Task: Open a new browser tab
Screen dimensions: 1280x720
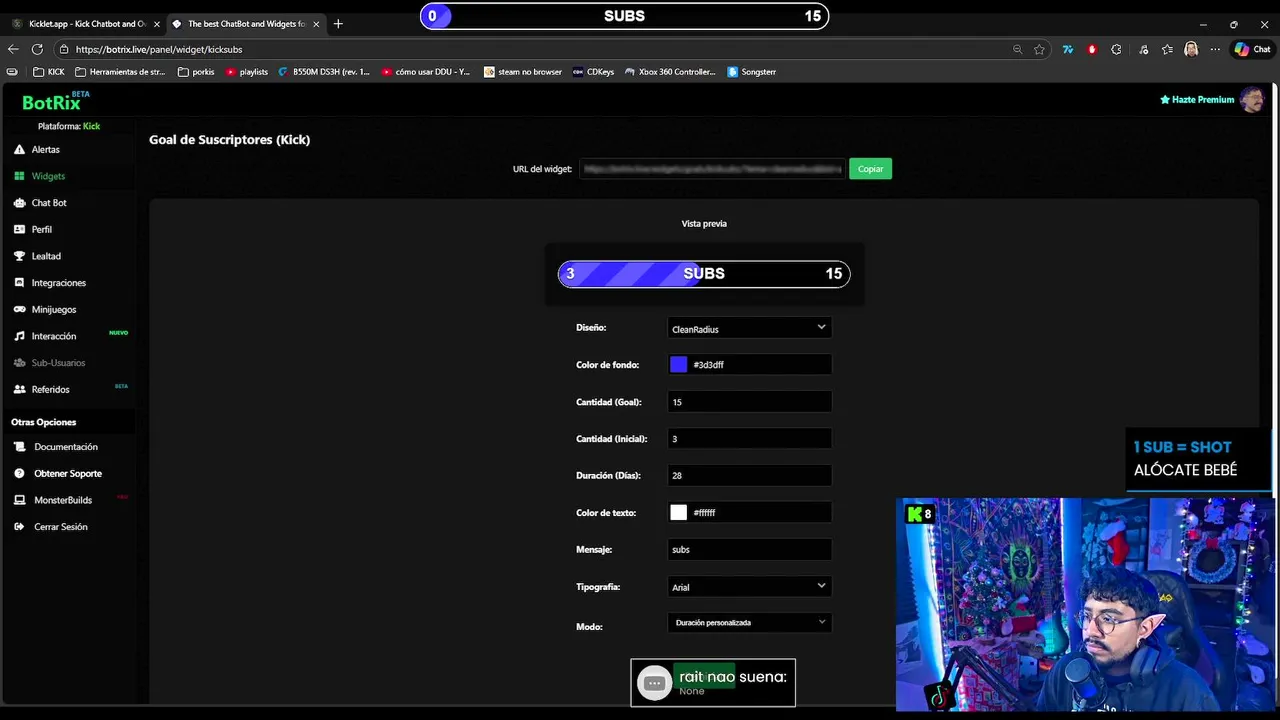Action: pos(338,24)
